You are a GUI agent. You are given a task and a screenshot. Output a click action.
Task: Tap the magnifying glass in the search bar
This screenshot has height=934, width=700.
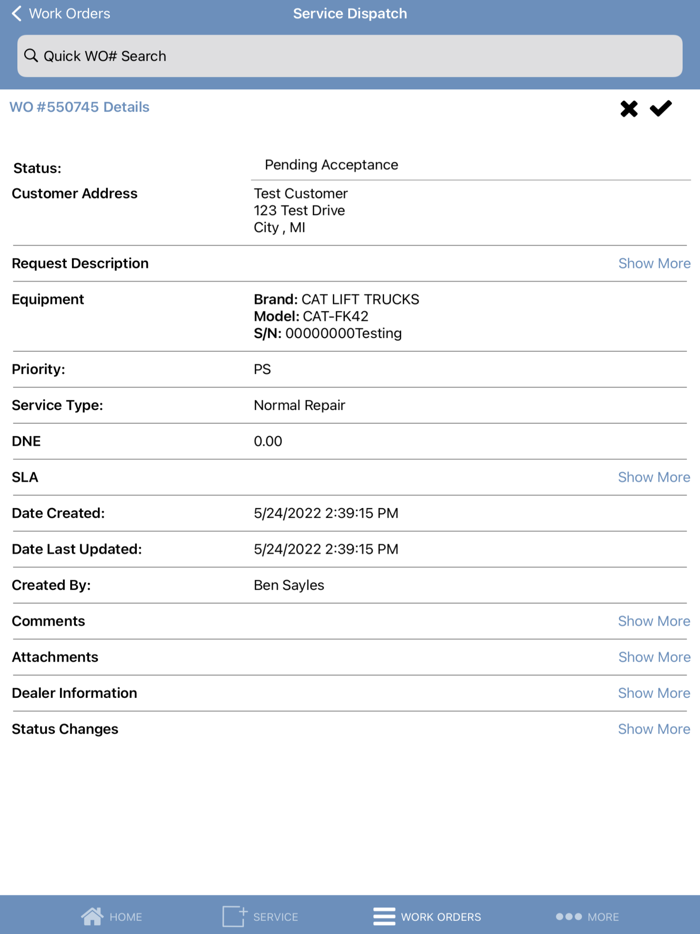click(x=32, y=56)
